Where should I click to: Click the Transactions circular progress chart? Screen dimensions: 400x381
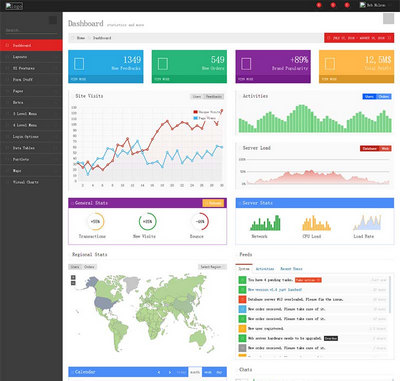coord(95,221)
